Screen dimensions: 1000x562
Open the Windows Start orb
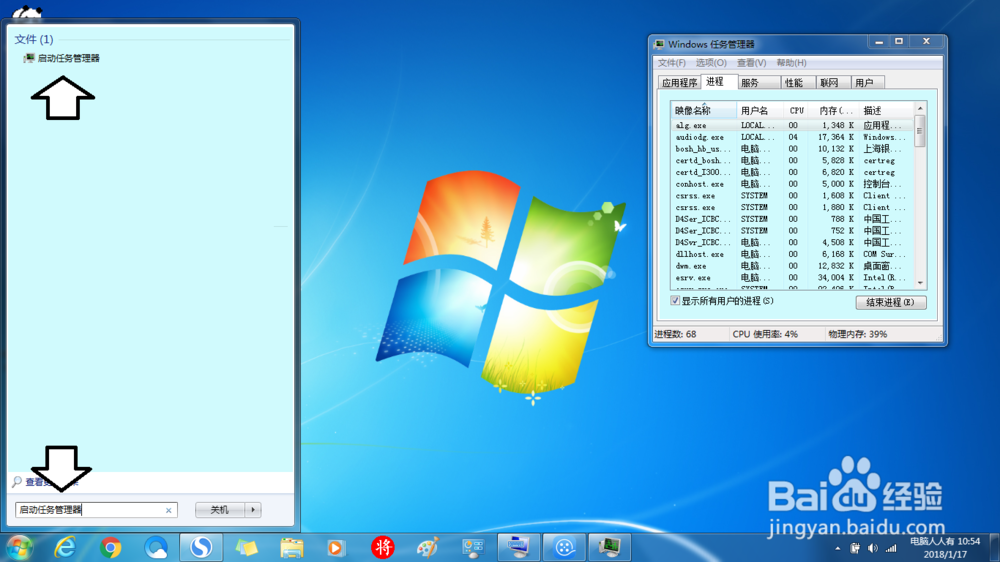click(x=19, y=547)
